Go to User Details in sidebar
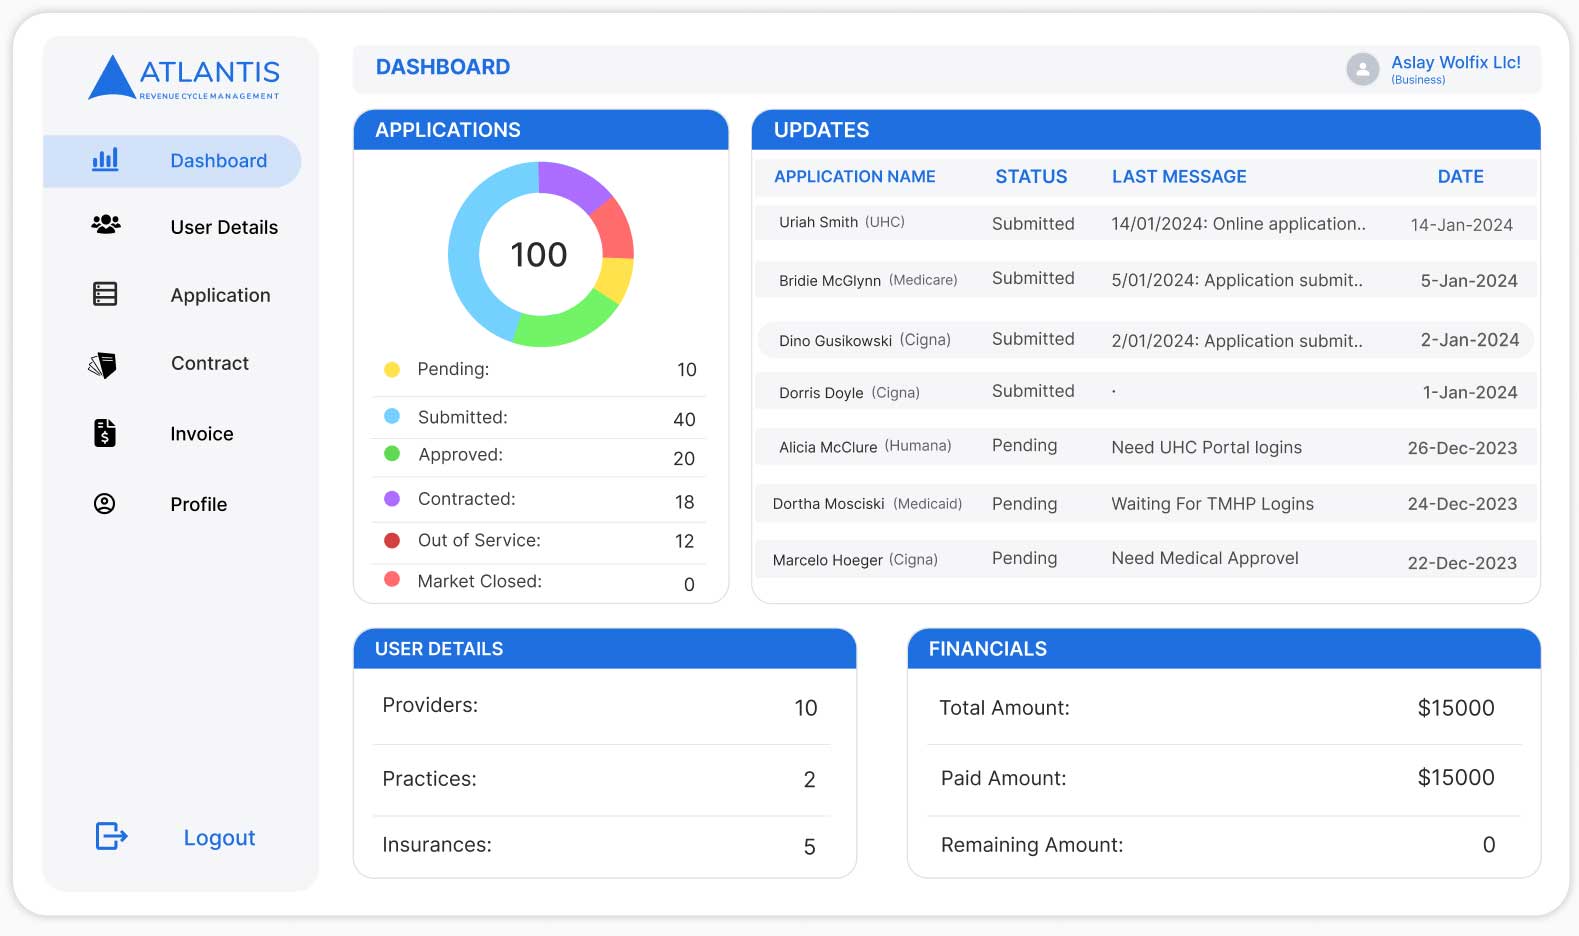This screenshot has height=936, width=1579. (x=224, y=227)
